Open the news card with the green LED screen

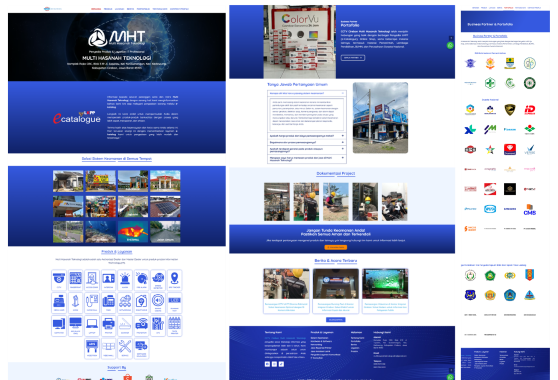385,291
